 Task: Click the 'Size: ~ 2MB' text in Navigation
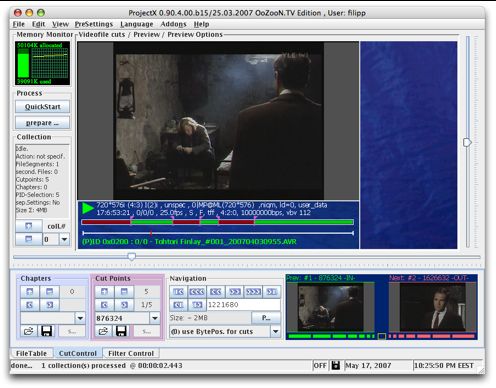click(x=189, y=318)
